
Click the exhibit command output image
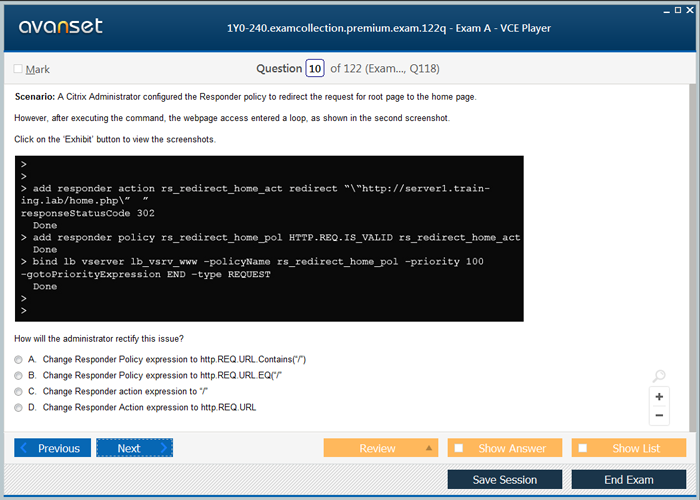(x=270, y=238)
